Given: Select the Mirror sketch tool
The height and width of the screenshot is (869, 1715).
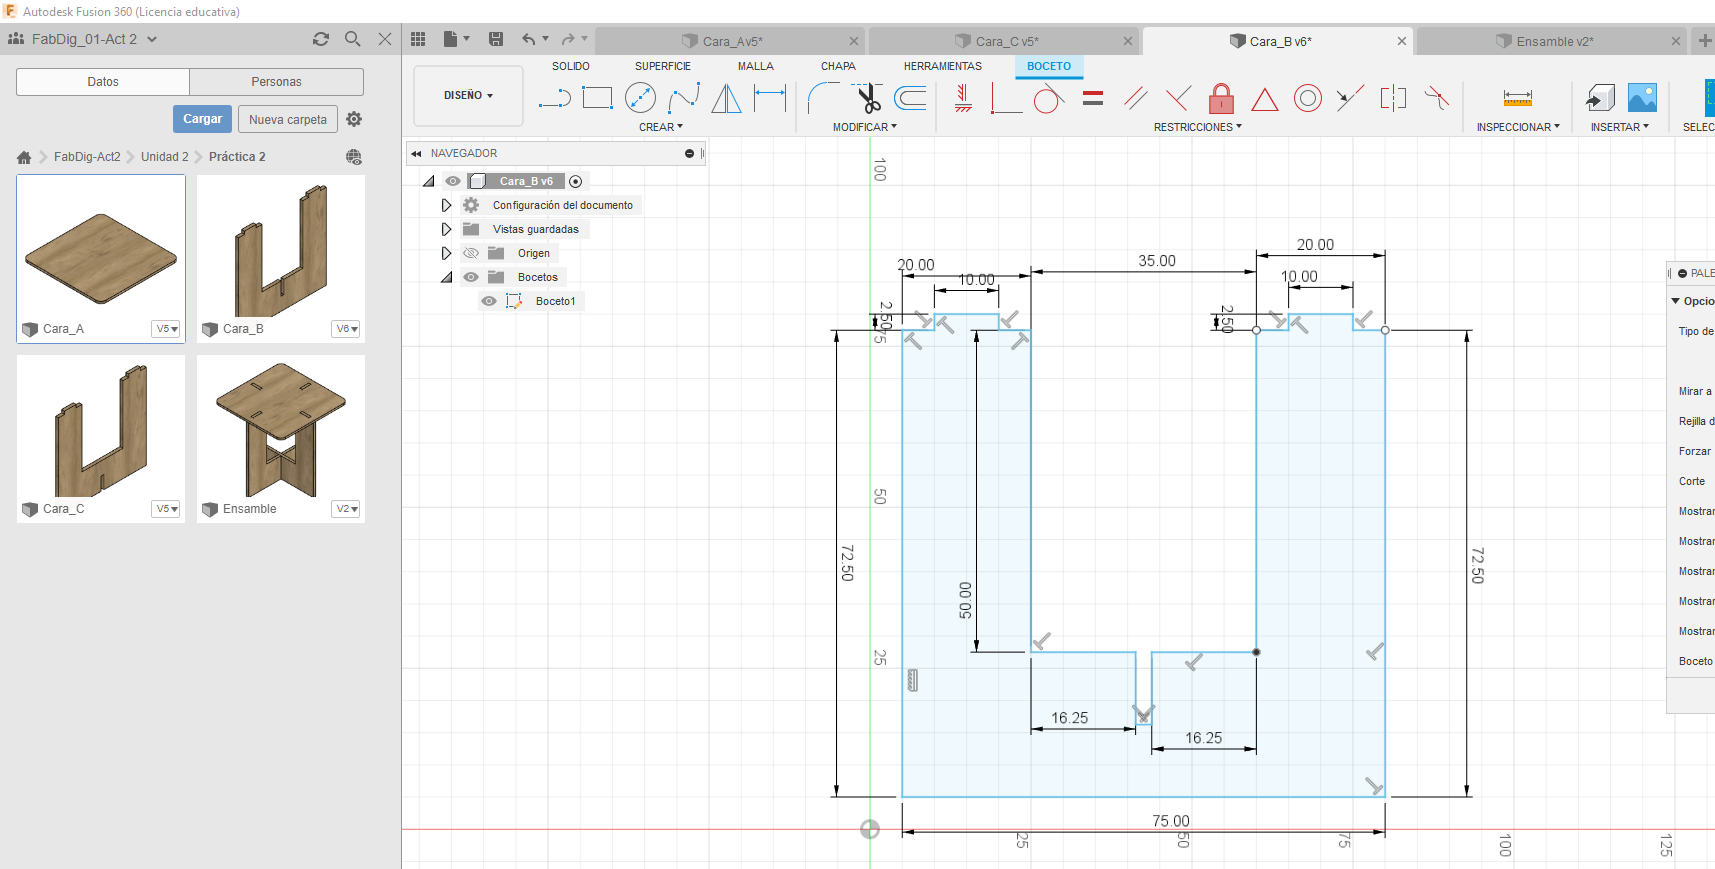Looking at the screenshot, I should 727,98.
